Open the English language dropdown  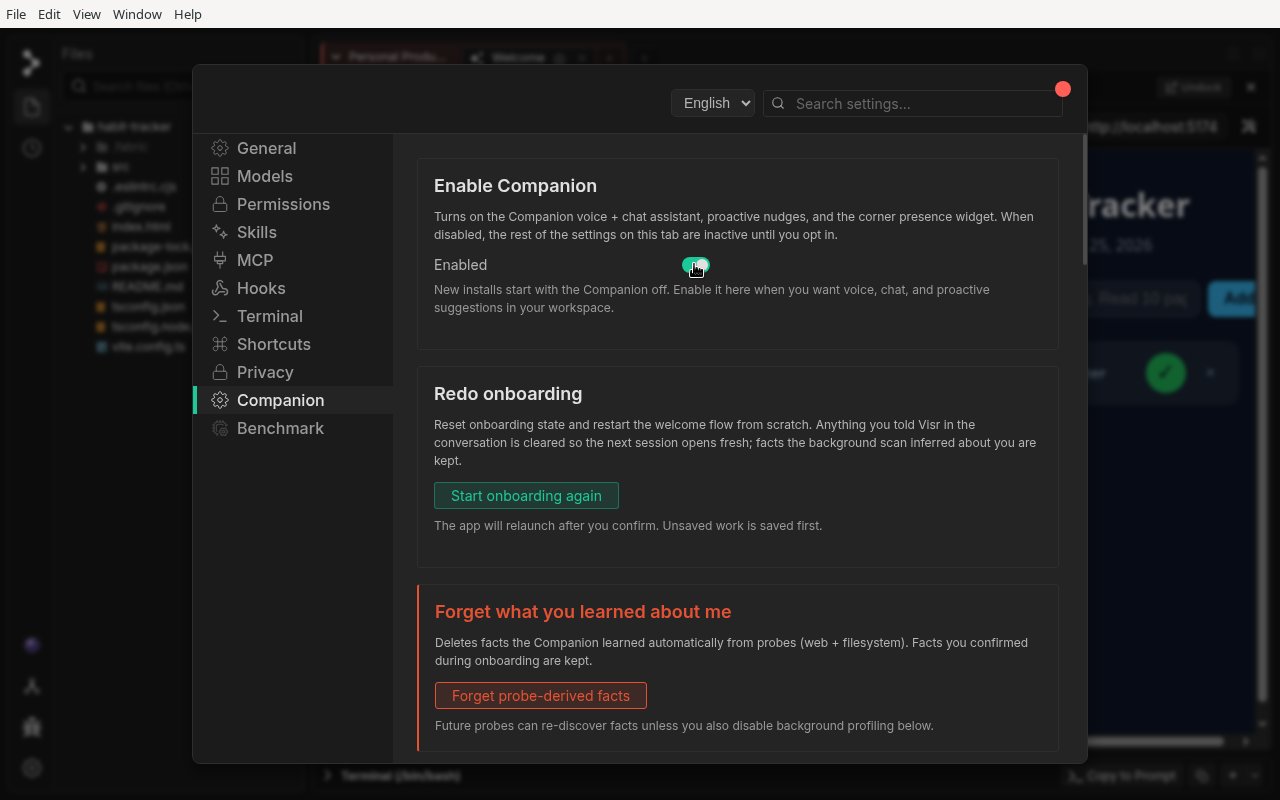pyautogui.click(x=713, y=103)
